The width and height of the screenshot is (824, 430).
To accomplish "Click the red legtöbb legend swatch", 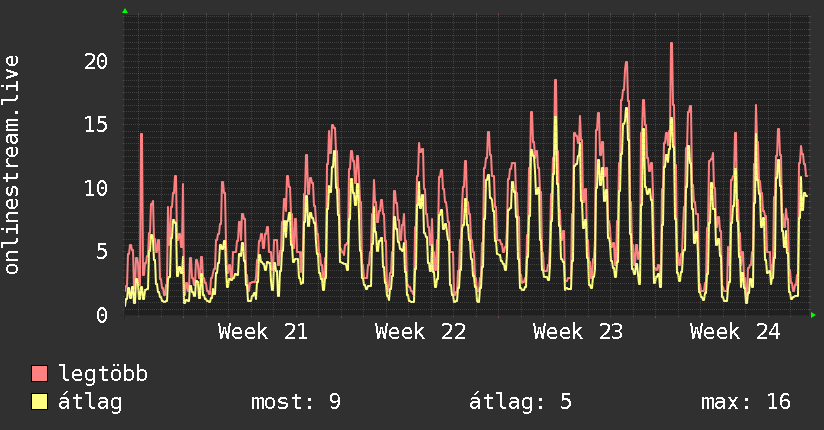I will [x=39, y=373].
